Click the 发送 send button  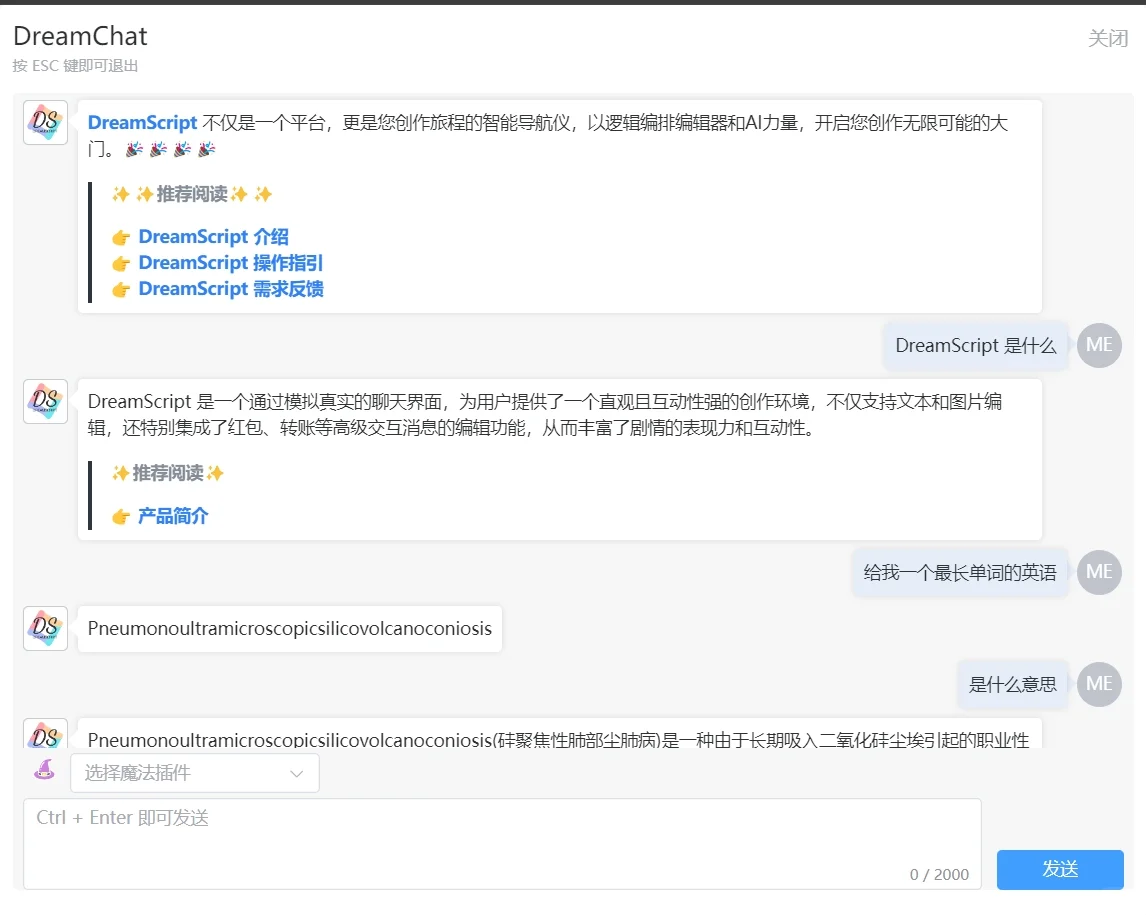pyautogui.click(x=1059, y=869)
